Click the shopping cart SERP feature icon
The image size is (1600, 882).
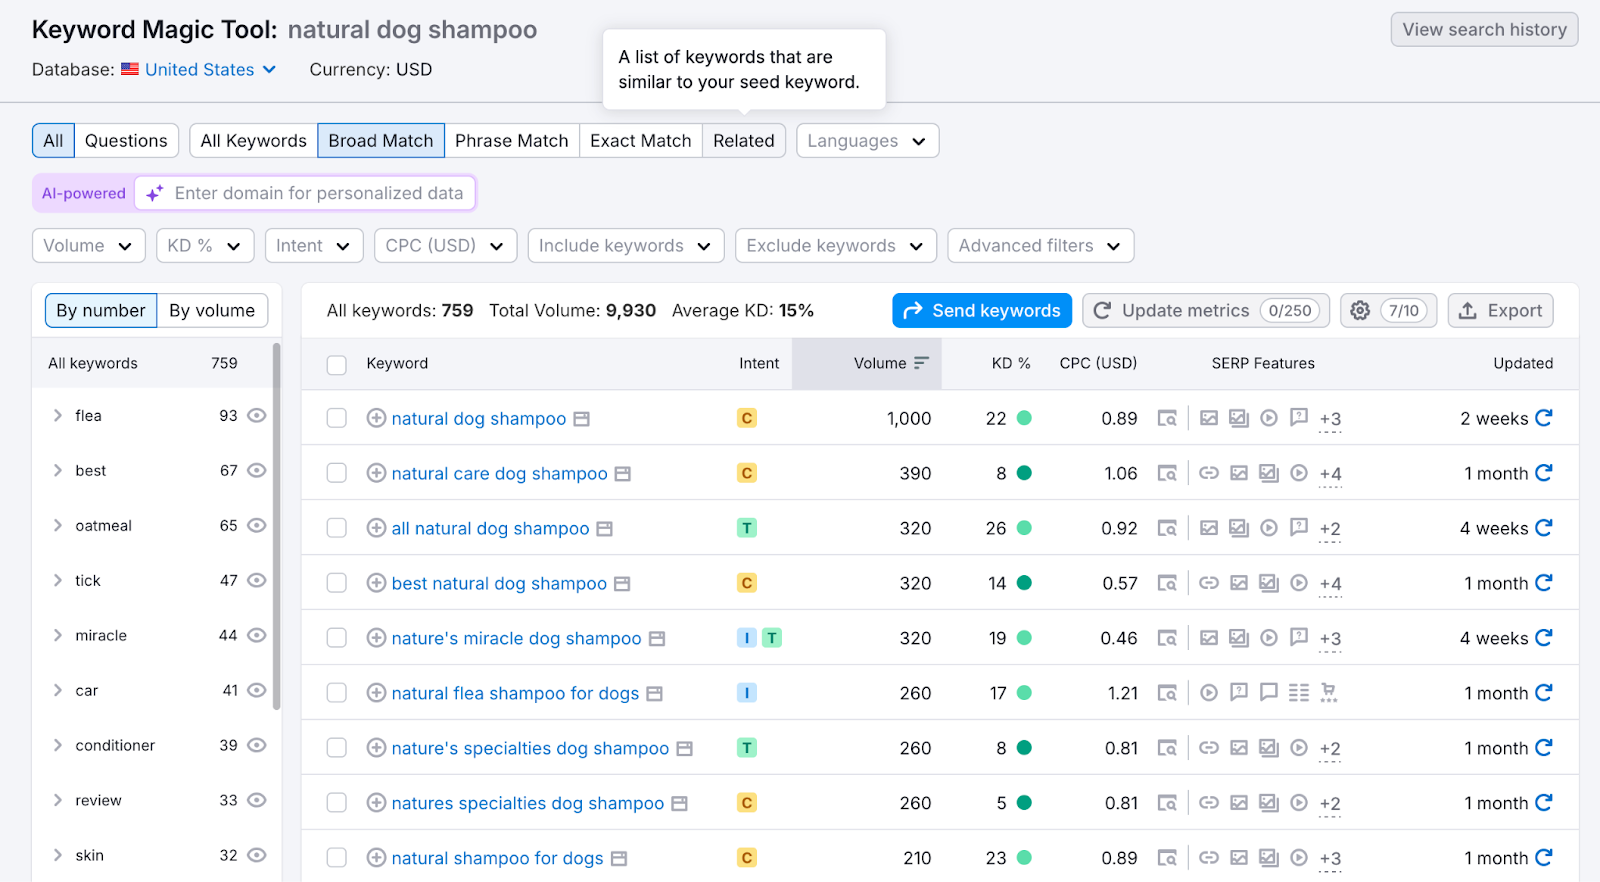1329,692
